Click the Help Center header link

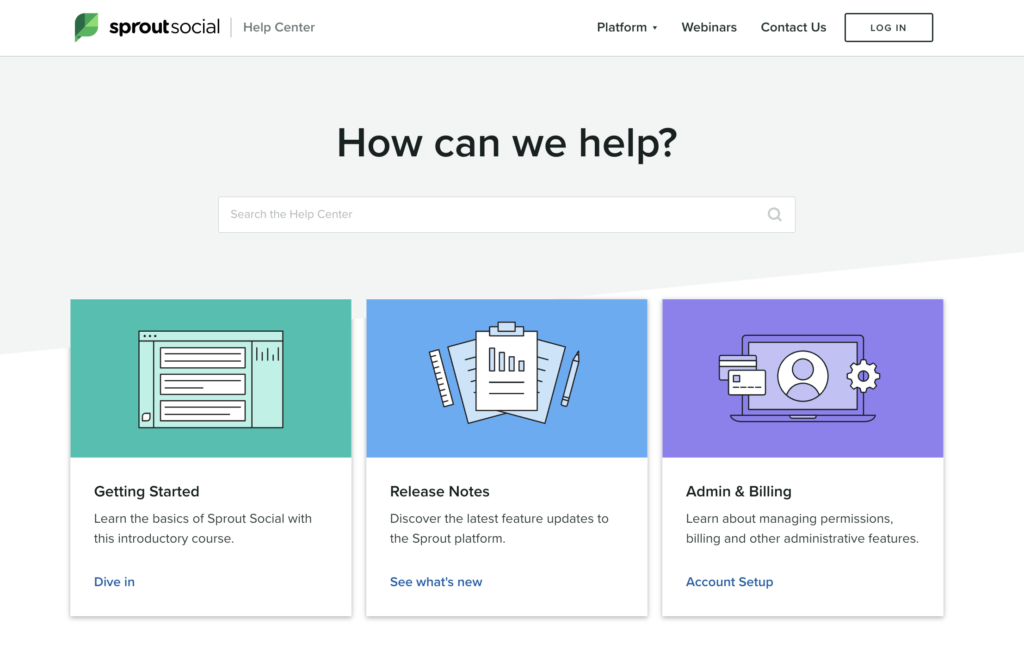(279, 27)
